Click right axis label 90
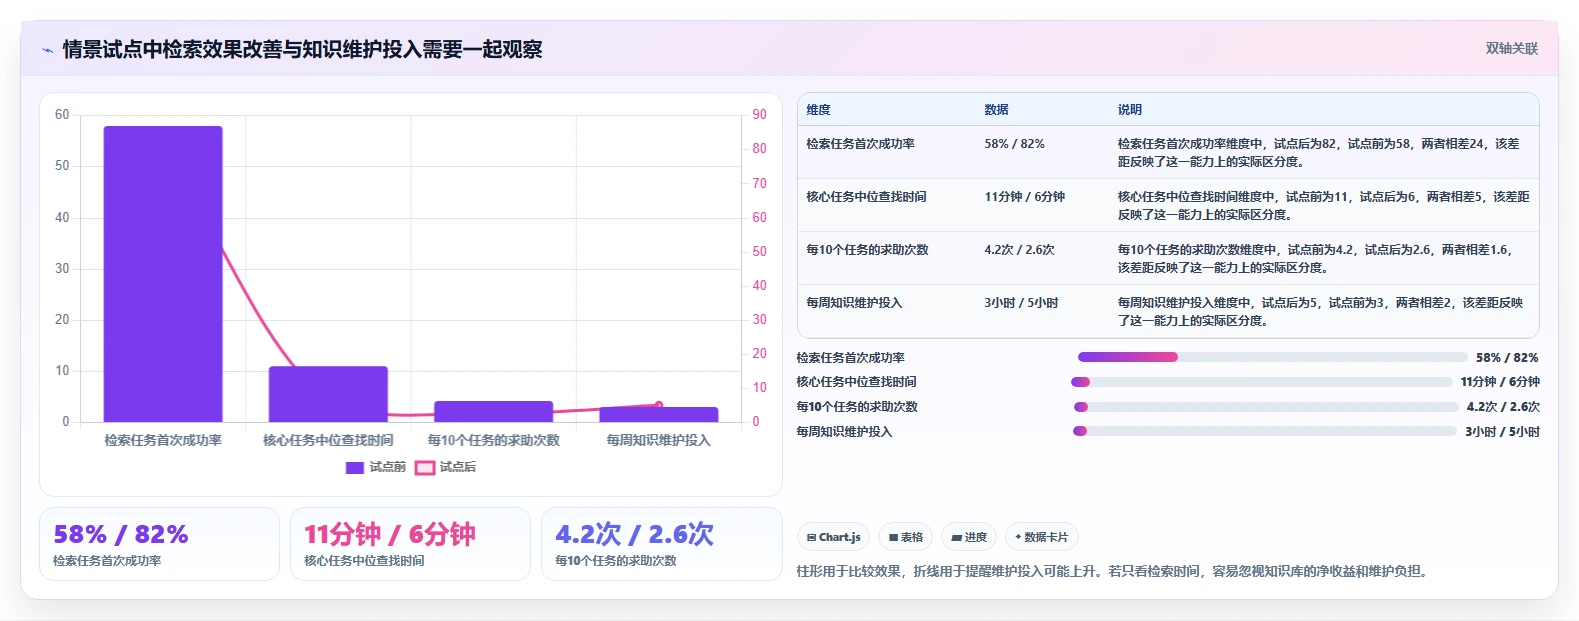The height and width of the screenshot is (621, 1579). point(760,115)
